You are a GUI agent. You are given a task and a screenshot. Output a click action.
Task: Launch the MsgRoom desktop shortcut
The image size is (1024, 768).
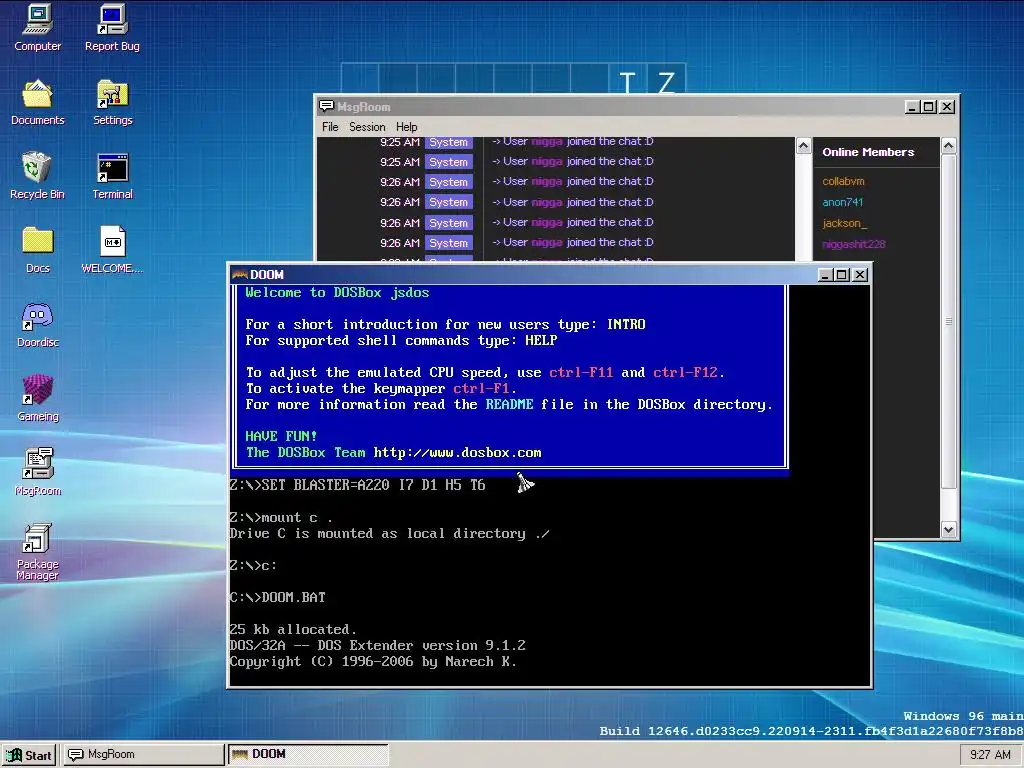(x=37, y=472)
